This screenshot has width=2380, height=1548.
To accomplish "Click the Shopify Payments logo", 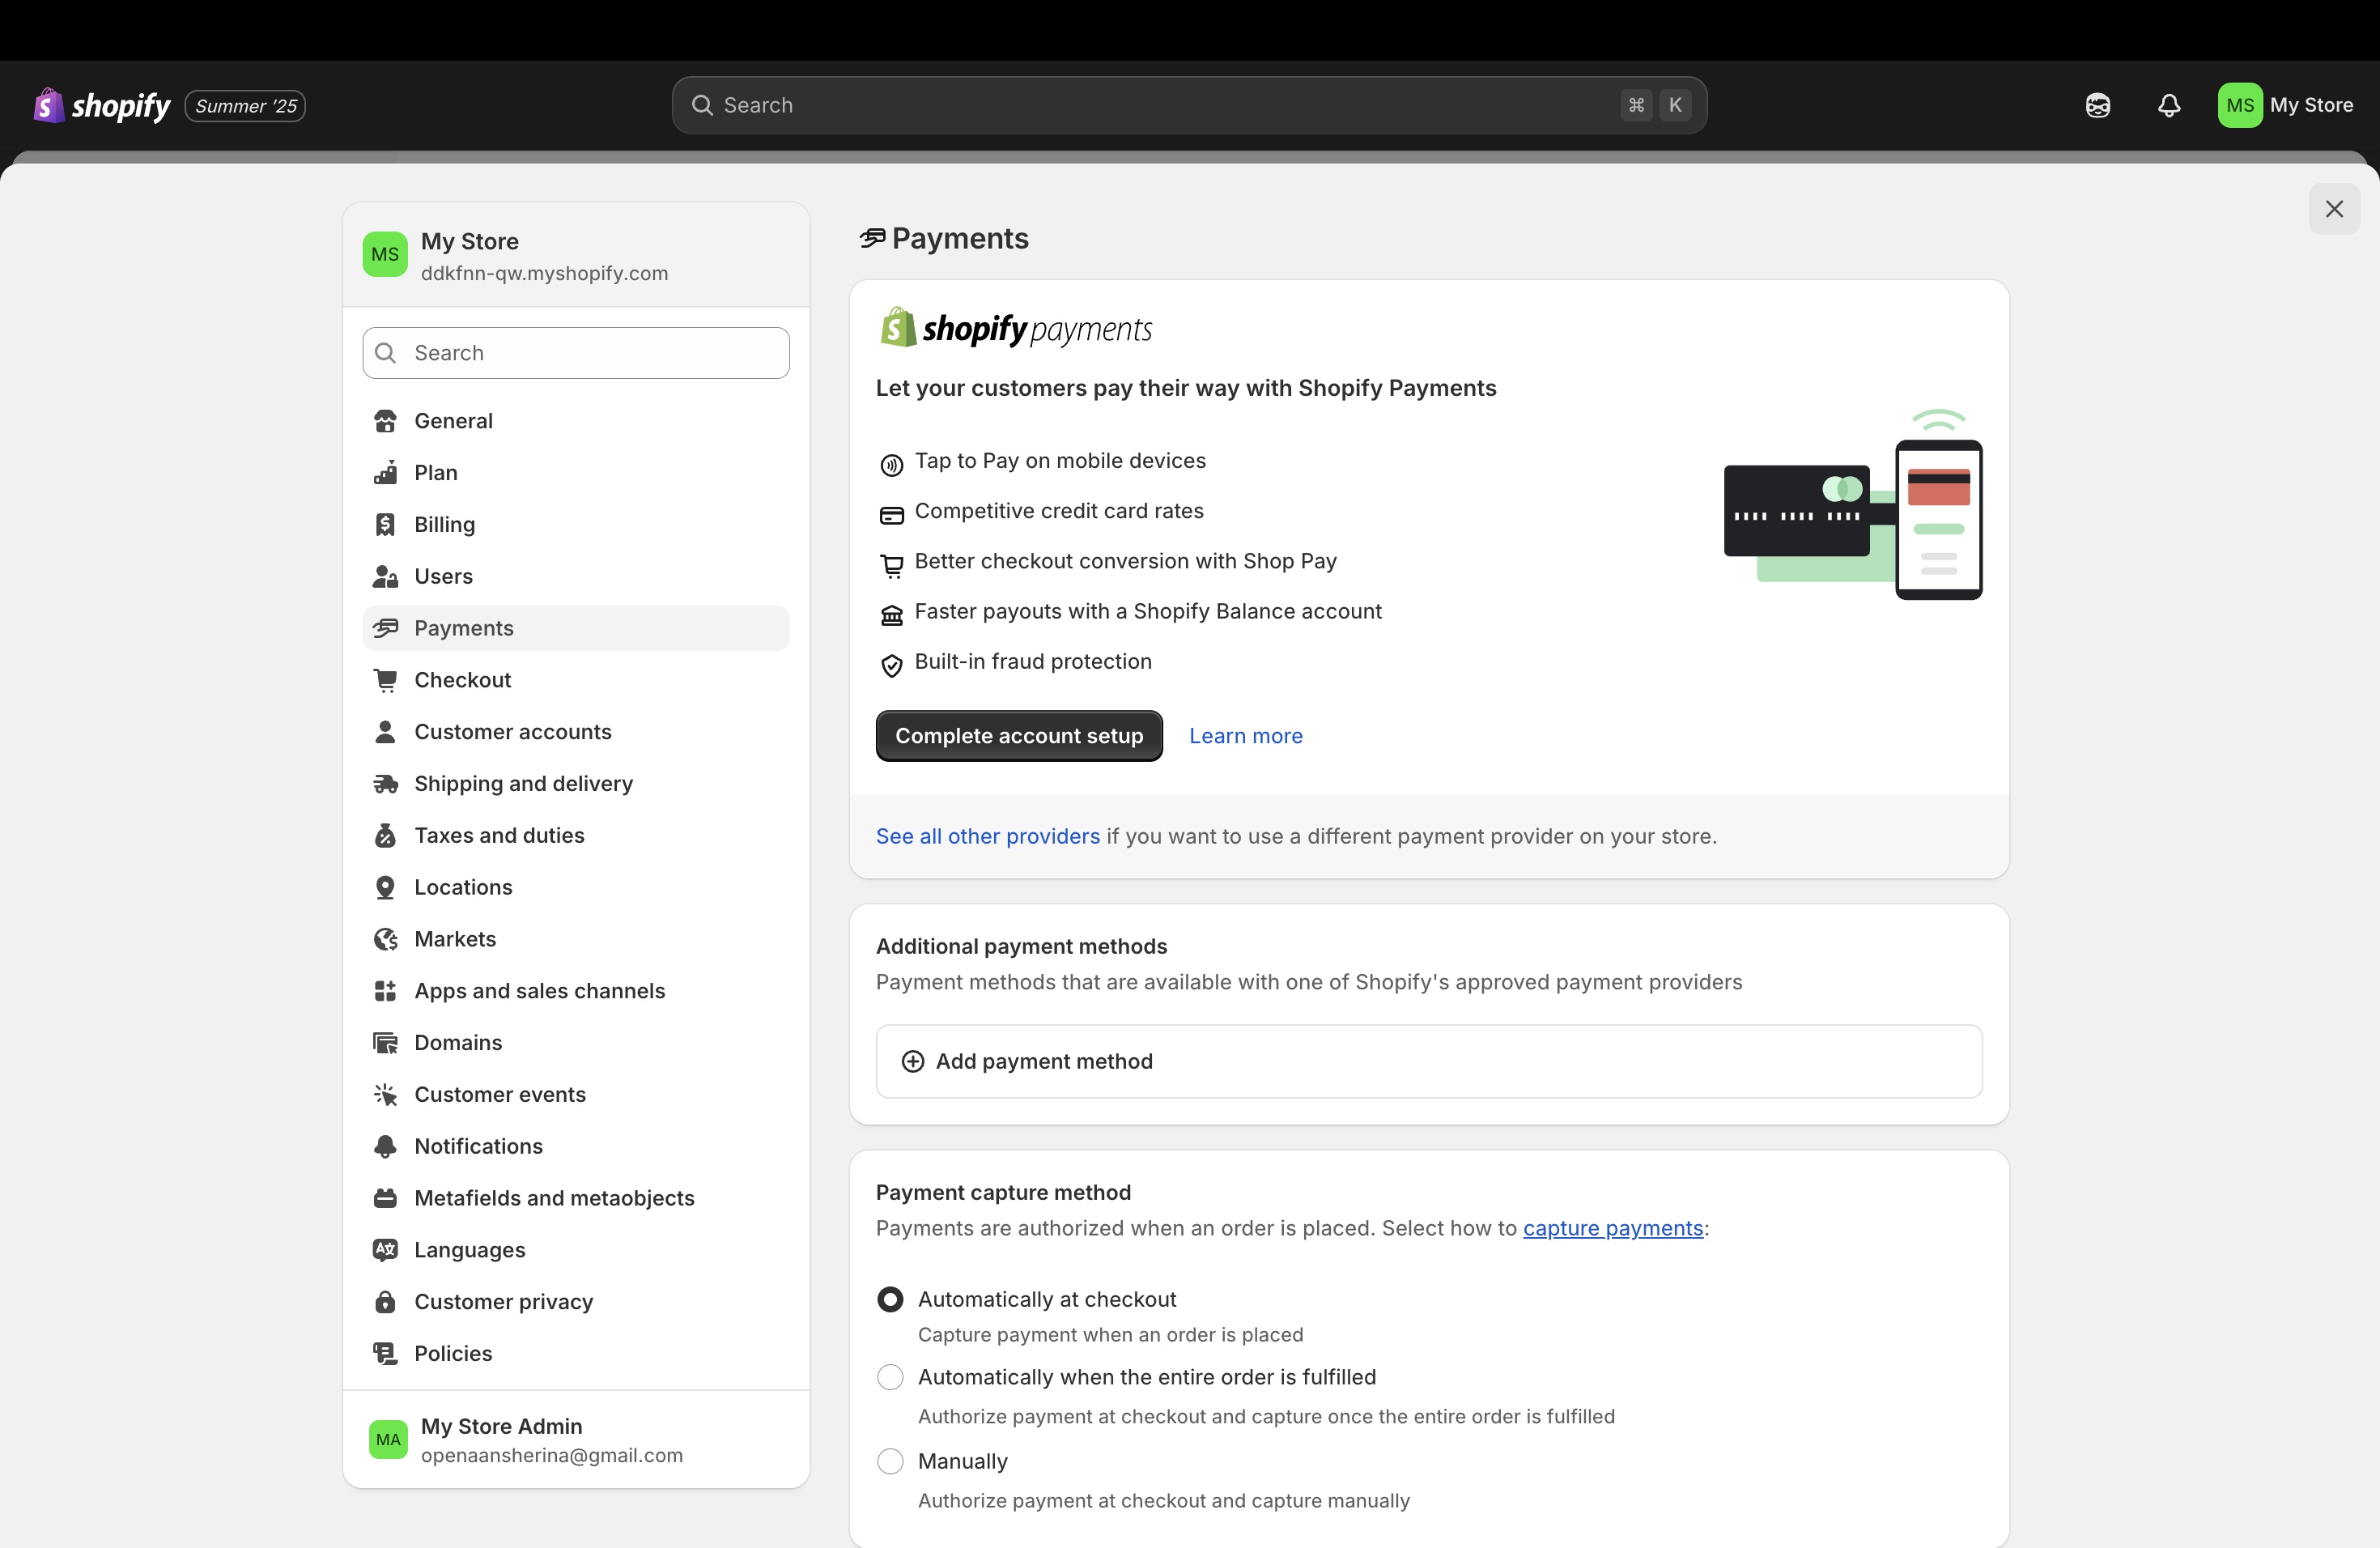I will [1016, 328].
